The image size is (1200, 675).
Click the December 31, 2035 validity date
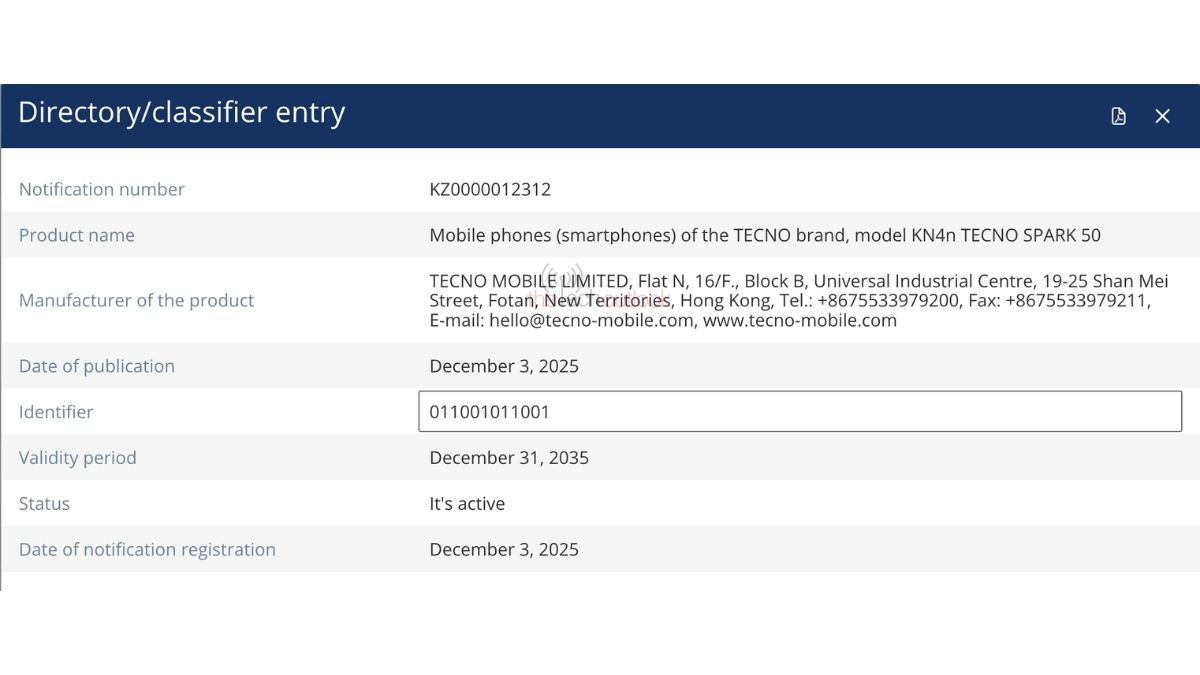pos(509,457)
